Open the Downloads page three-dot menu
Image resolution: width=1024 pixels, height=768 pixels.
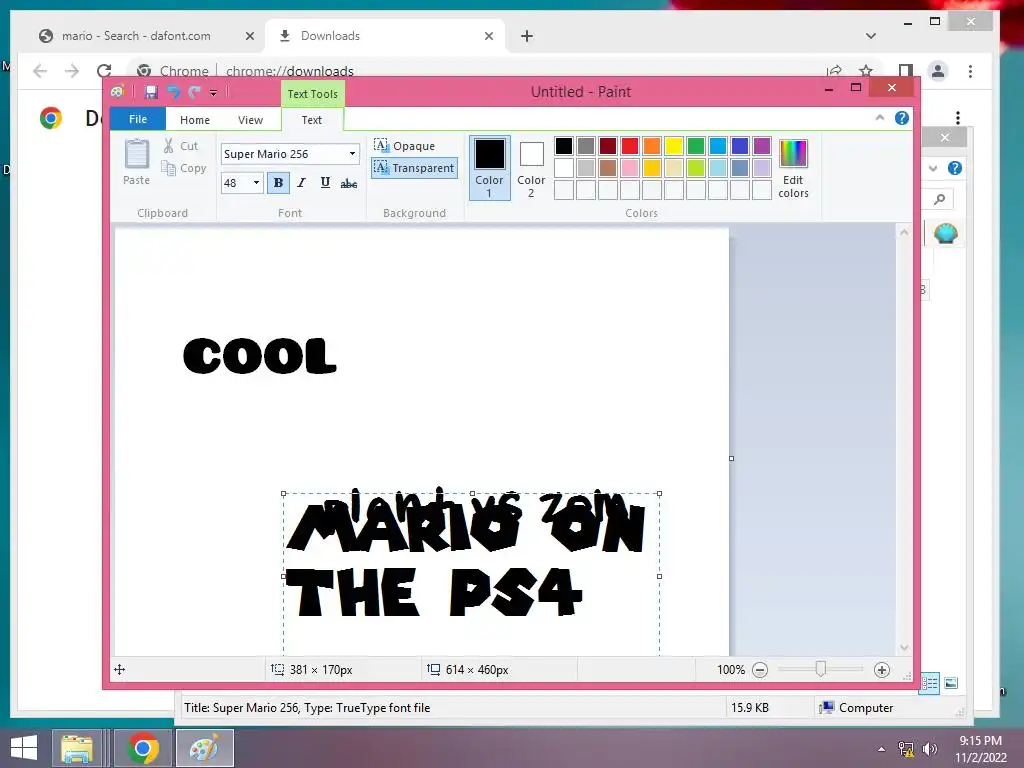pos(958,118)
